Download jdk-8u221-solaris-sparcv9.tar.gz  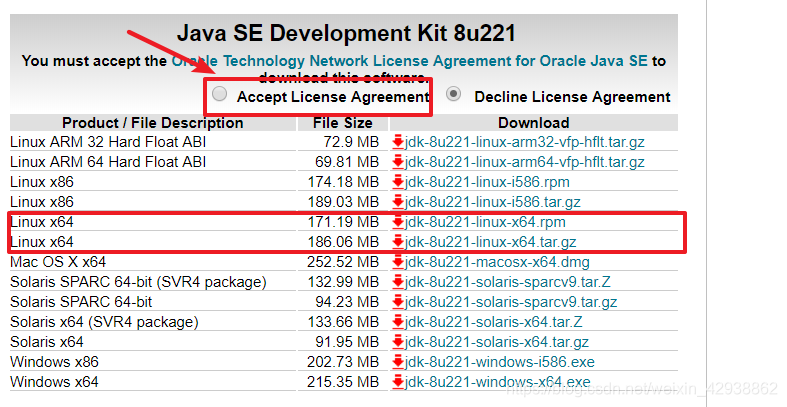click(511, 302)
